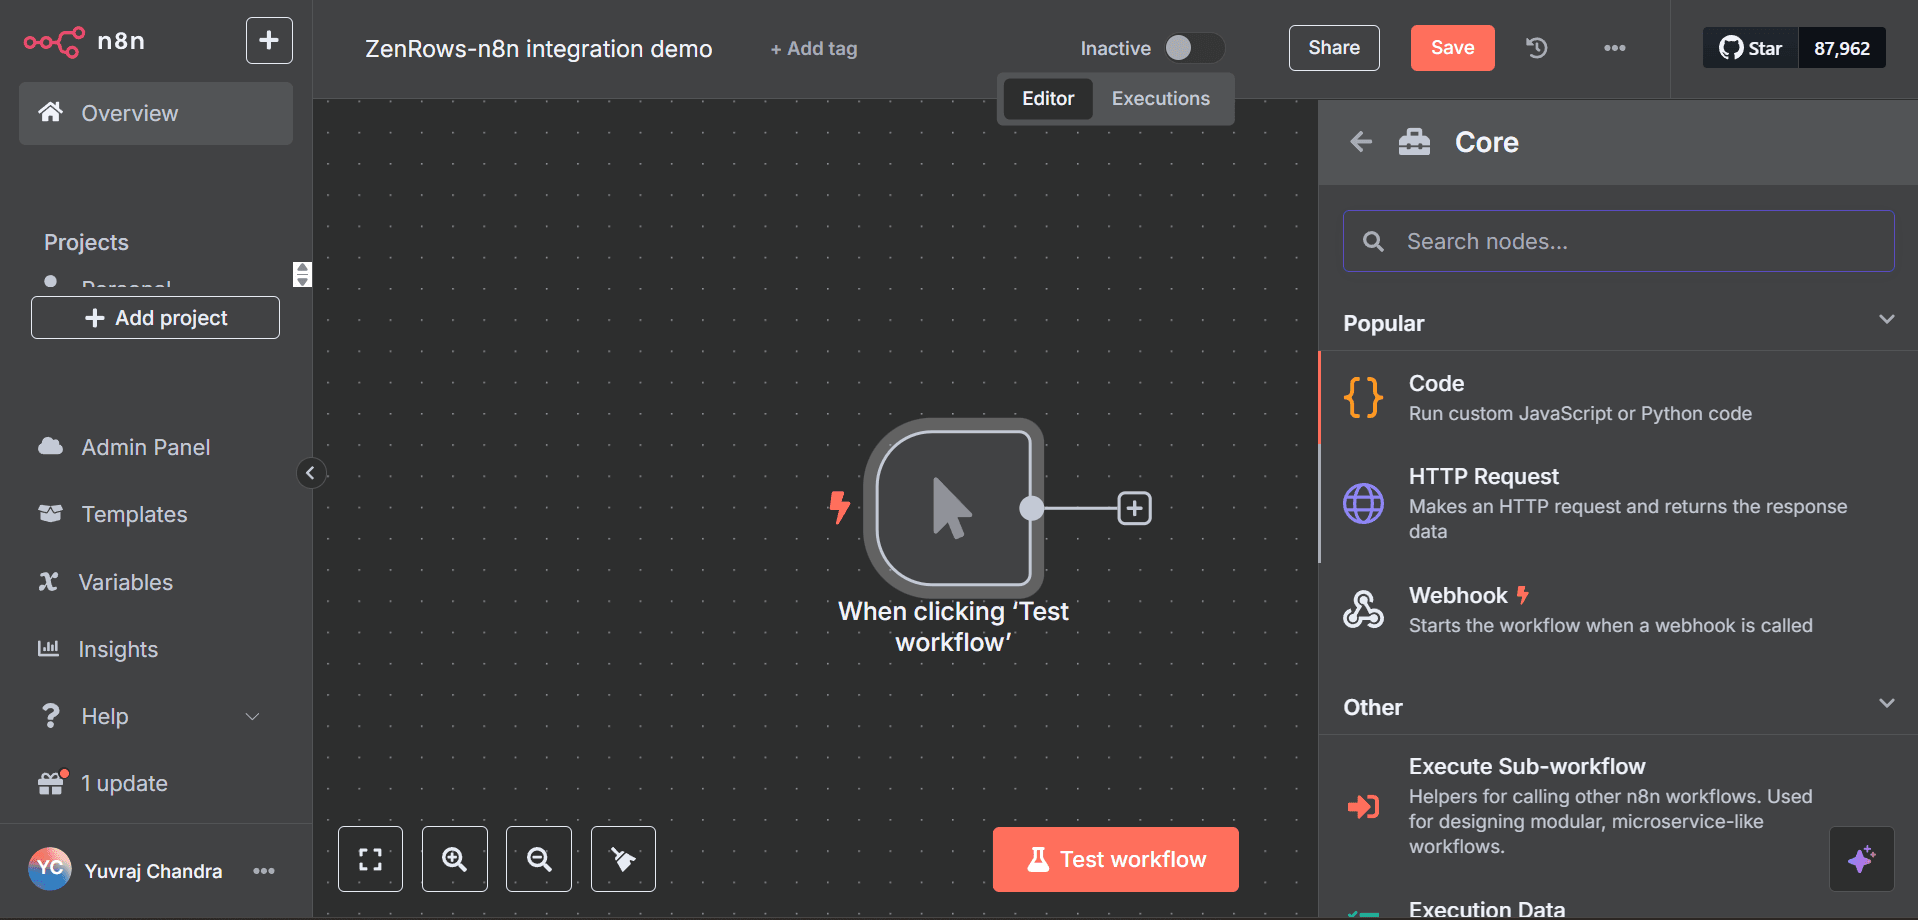Toggle the Inactive workflow switch
The height and width of the screenshot is (920, 1918).
tap(1194, 48)
